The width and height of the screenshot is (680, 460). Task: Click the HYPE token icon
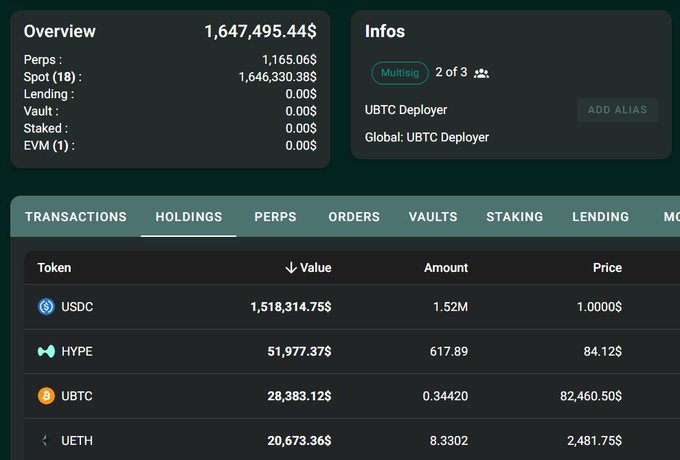click(46, 351)
